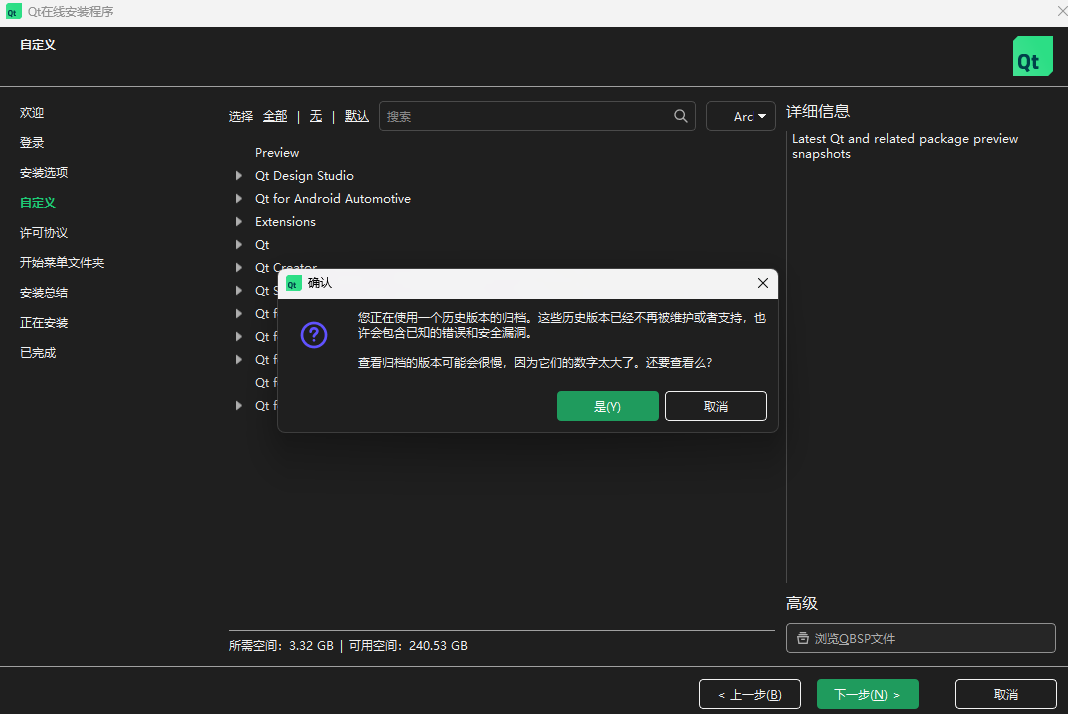Go to 许可协议 step in sidebar

tap(44, 233)
